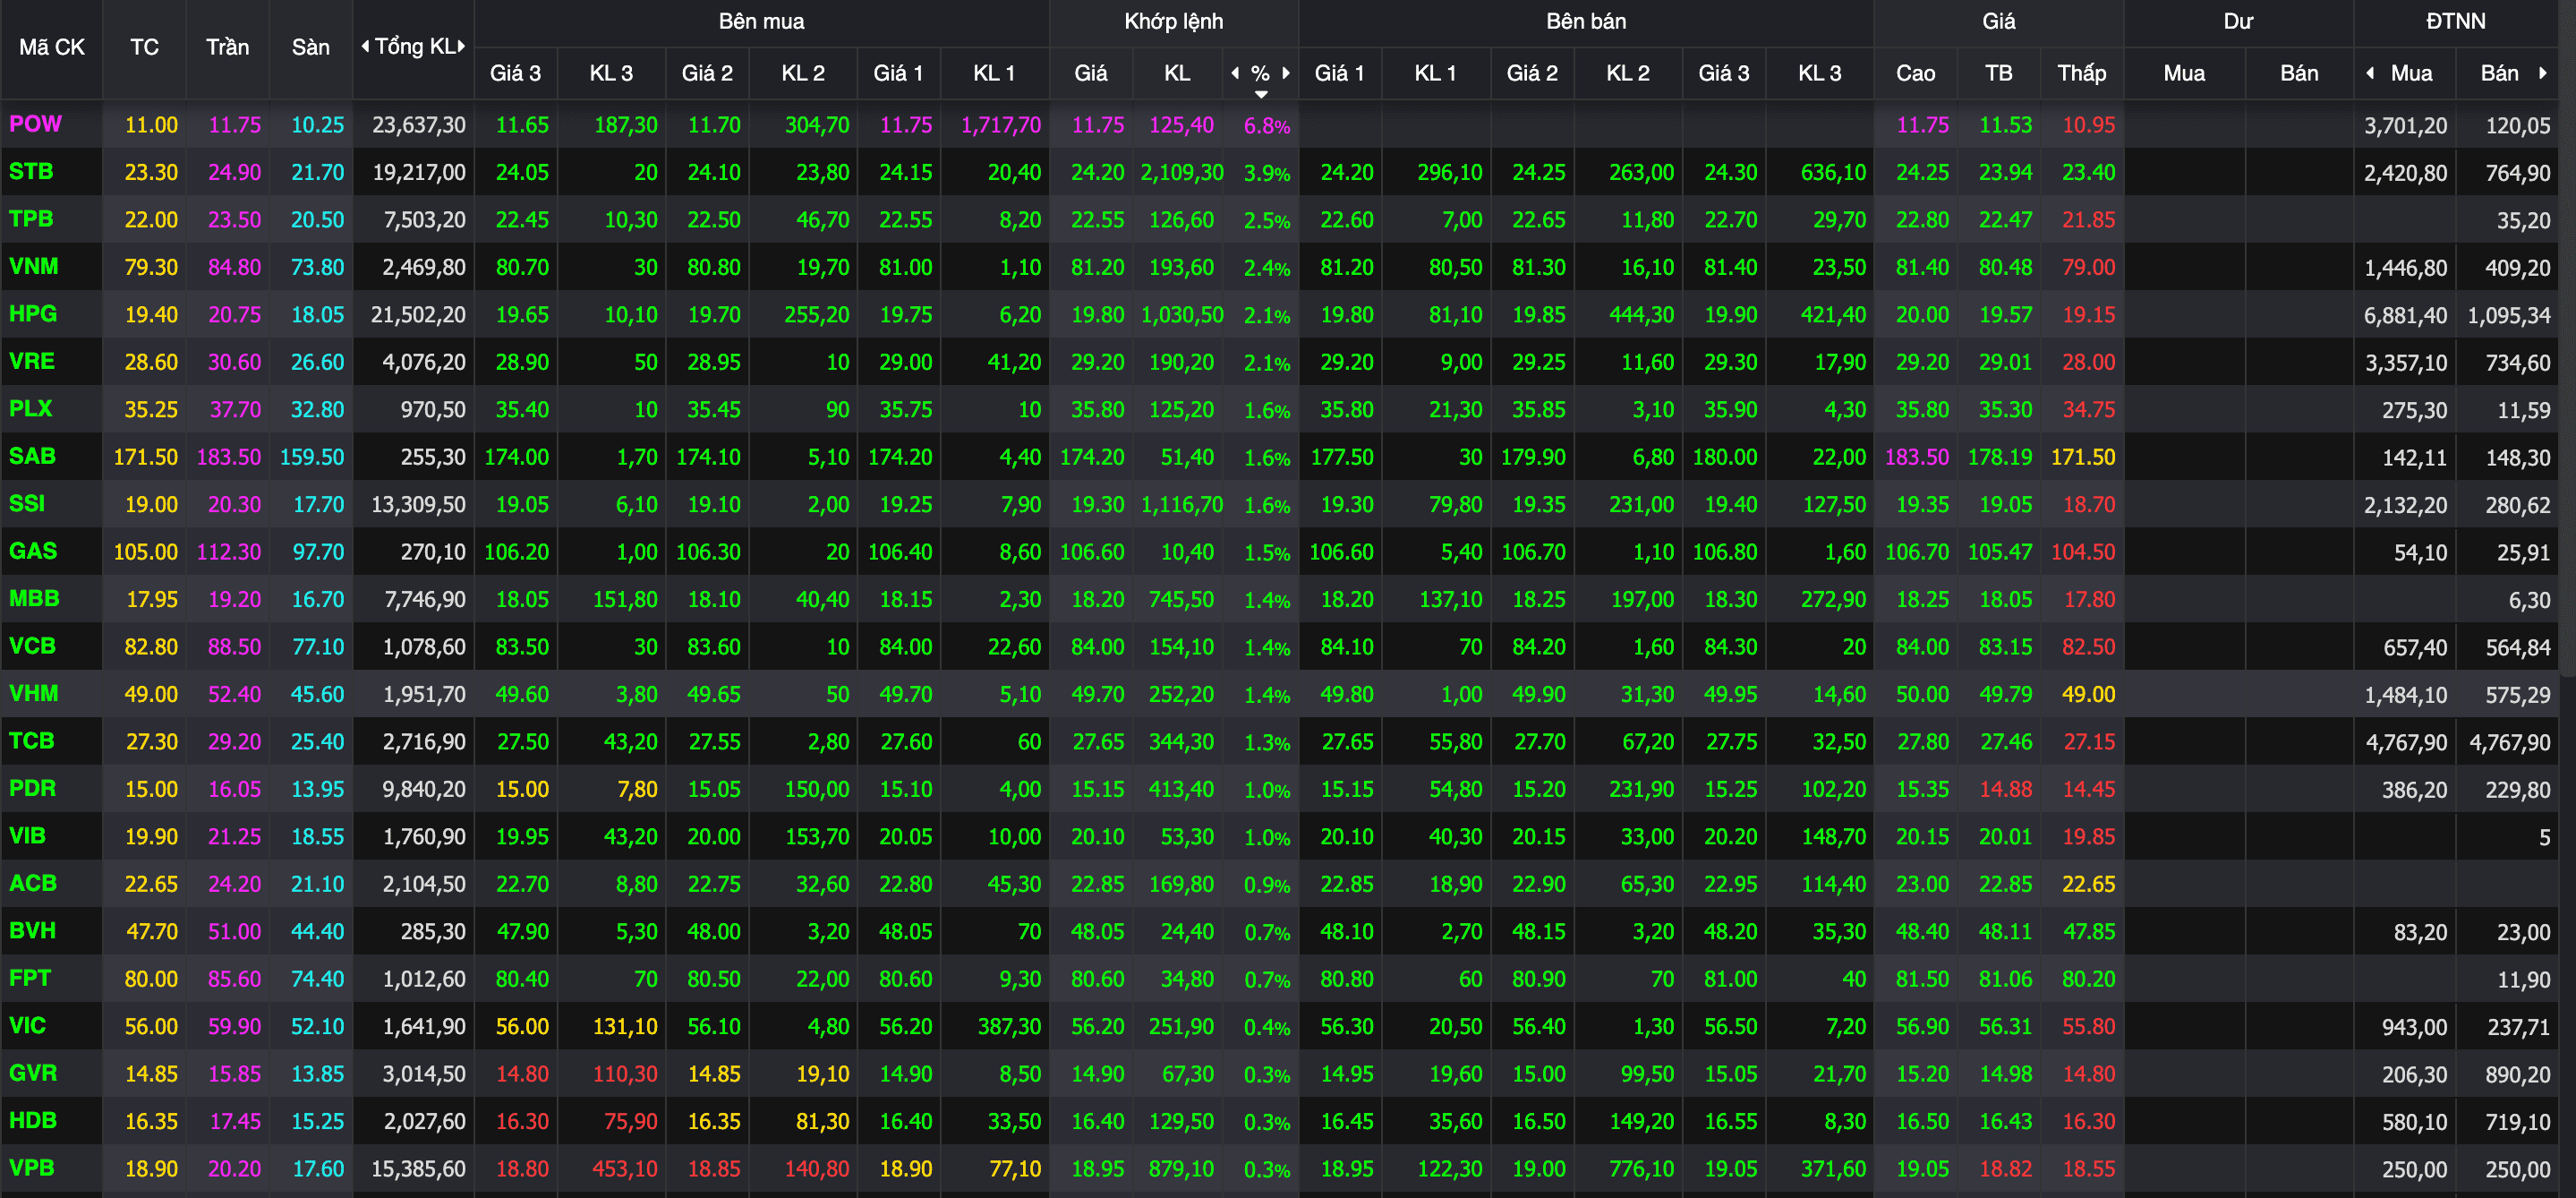2576x1198 pixels.
Task: Click Cao column header
Action: [1915, 73]
